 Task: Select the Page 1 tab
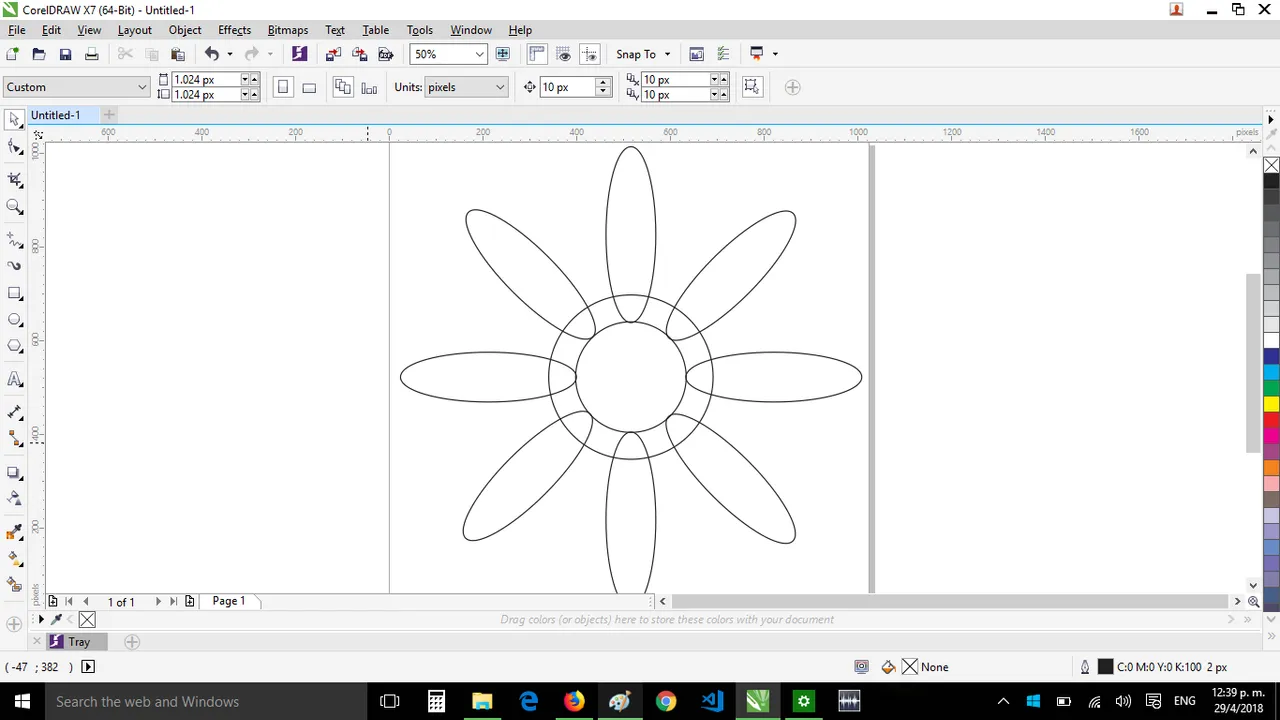click(x=228, y=601)
